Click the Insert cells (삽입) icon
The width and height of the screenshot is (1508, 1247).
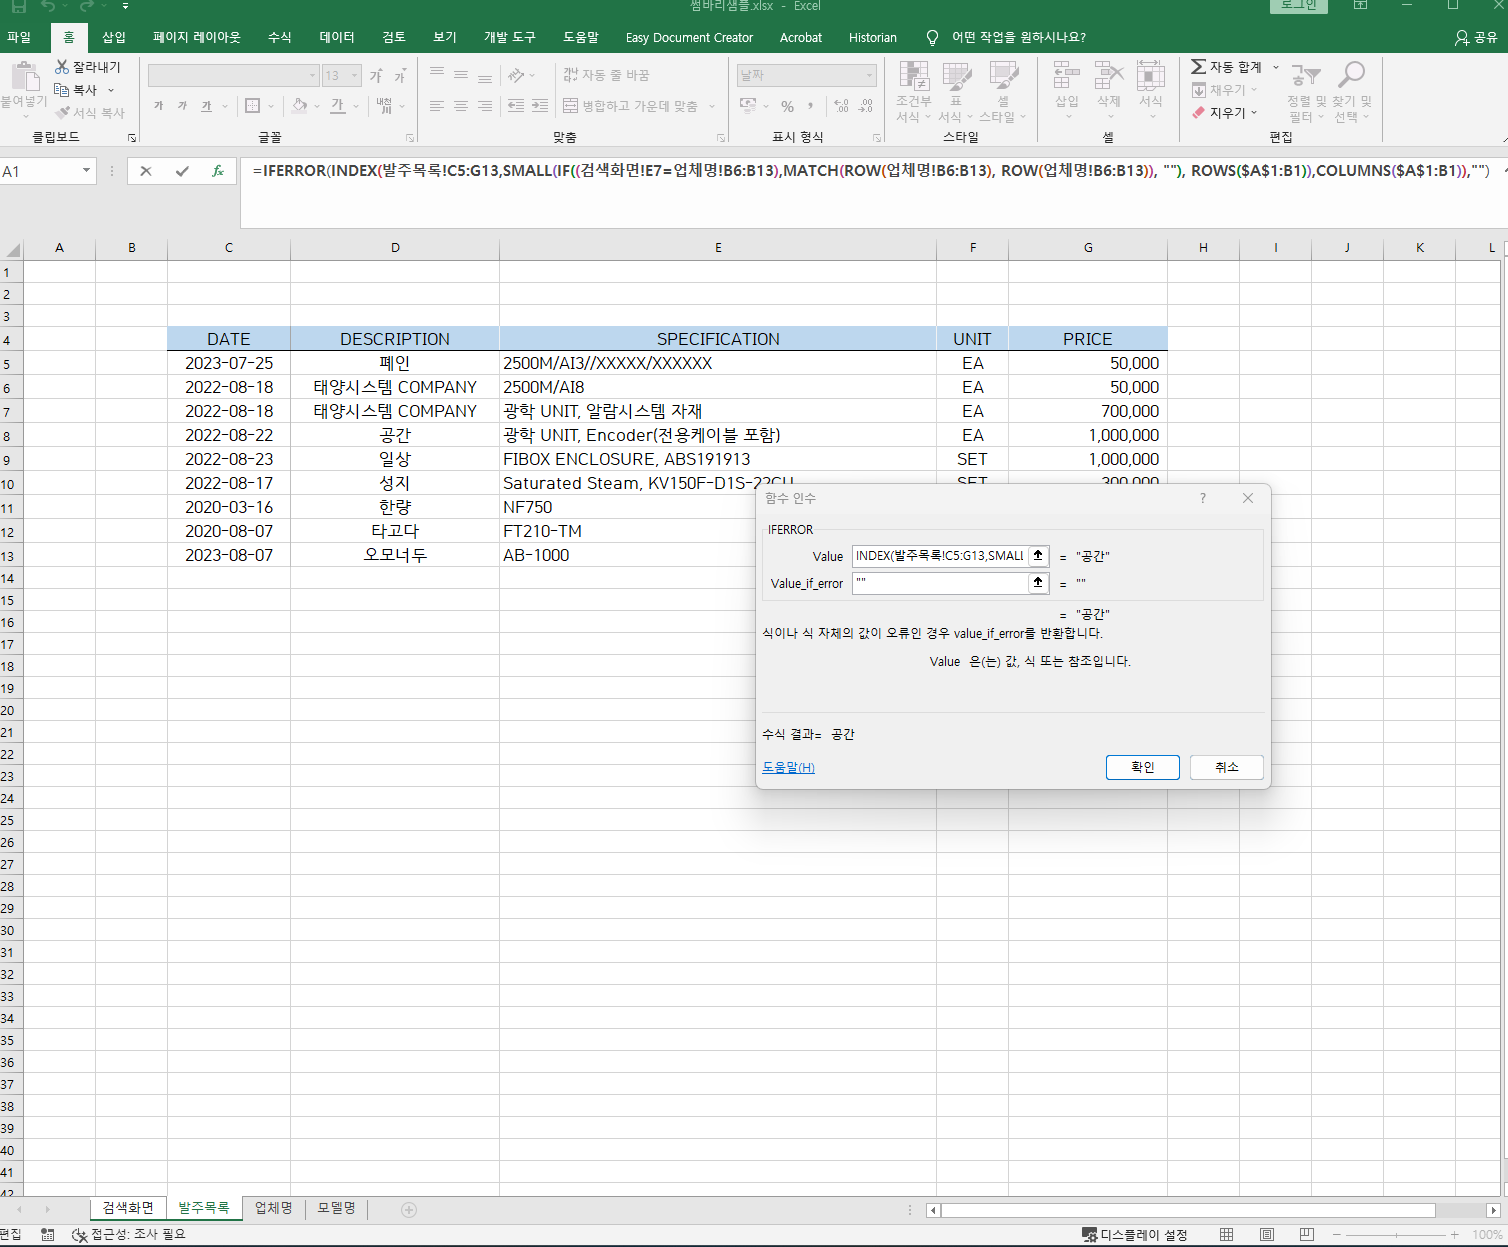point(1067,76)
